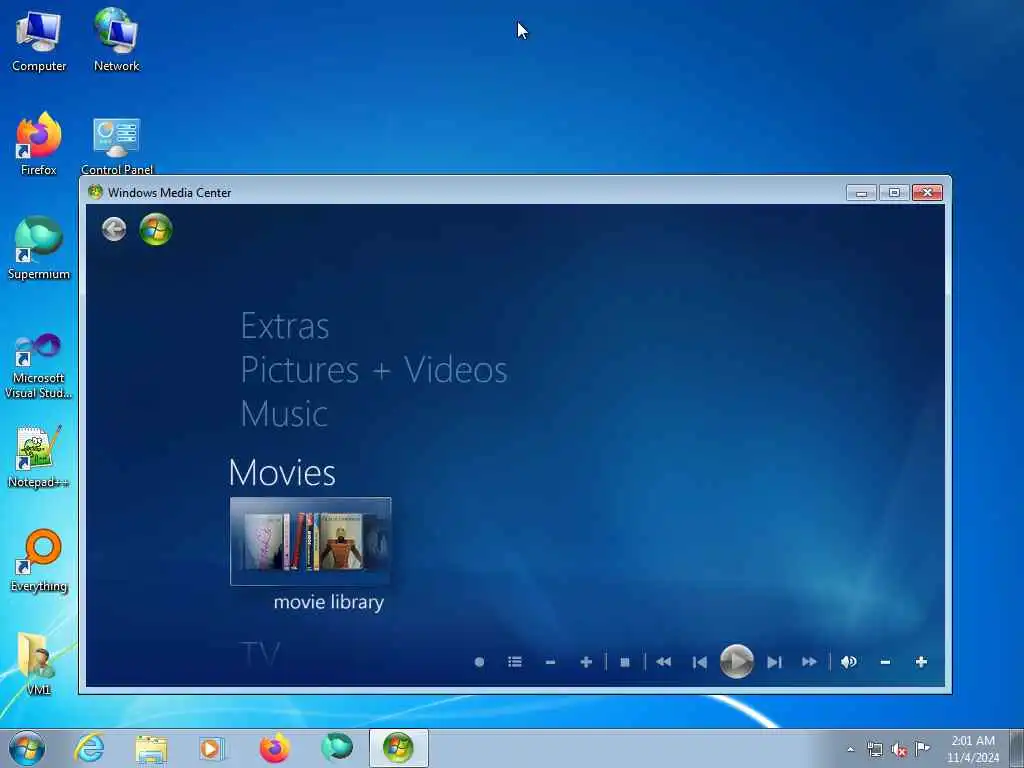Click channel down minus button

(x=551, y=662)
